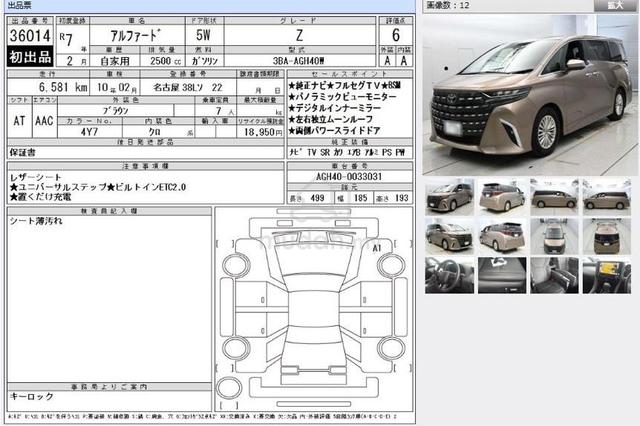Click the 保証書 text

point(22,153)
